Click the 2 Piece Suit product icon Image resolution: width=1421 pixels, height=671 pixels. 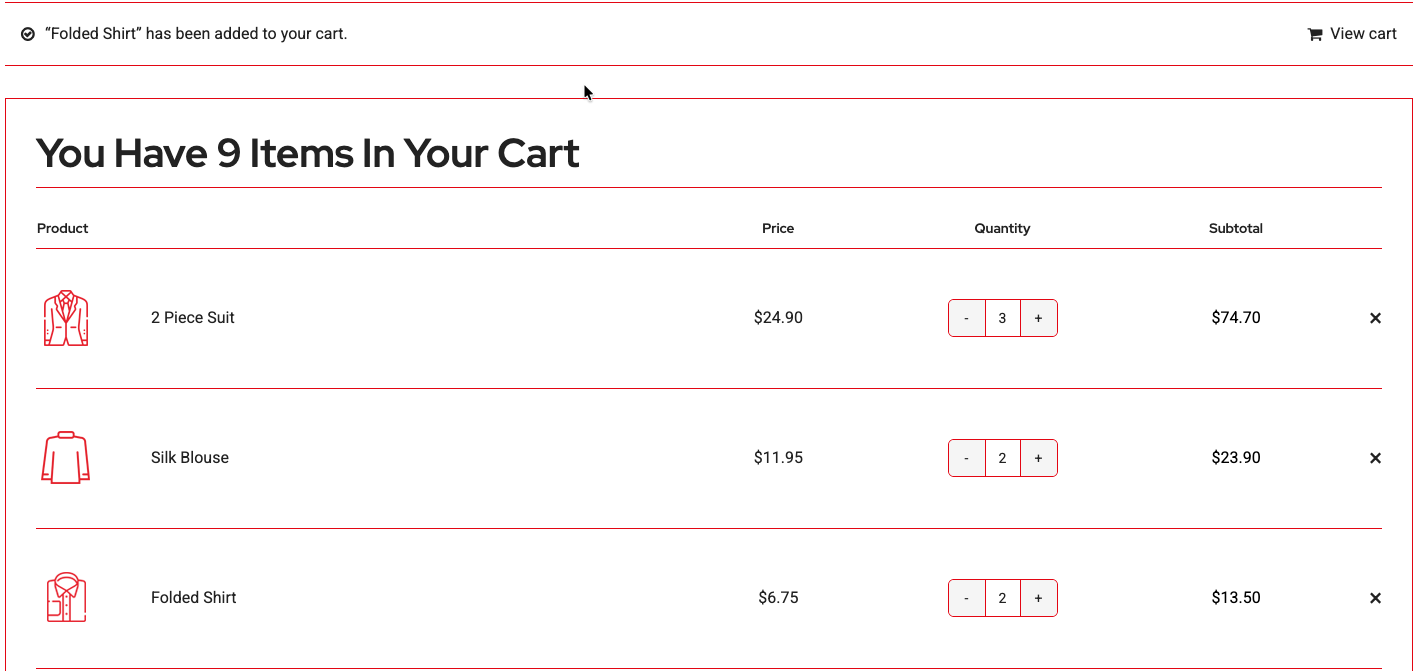(x=66, y=318)
